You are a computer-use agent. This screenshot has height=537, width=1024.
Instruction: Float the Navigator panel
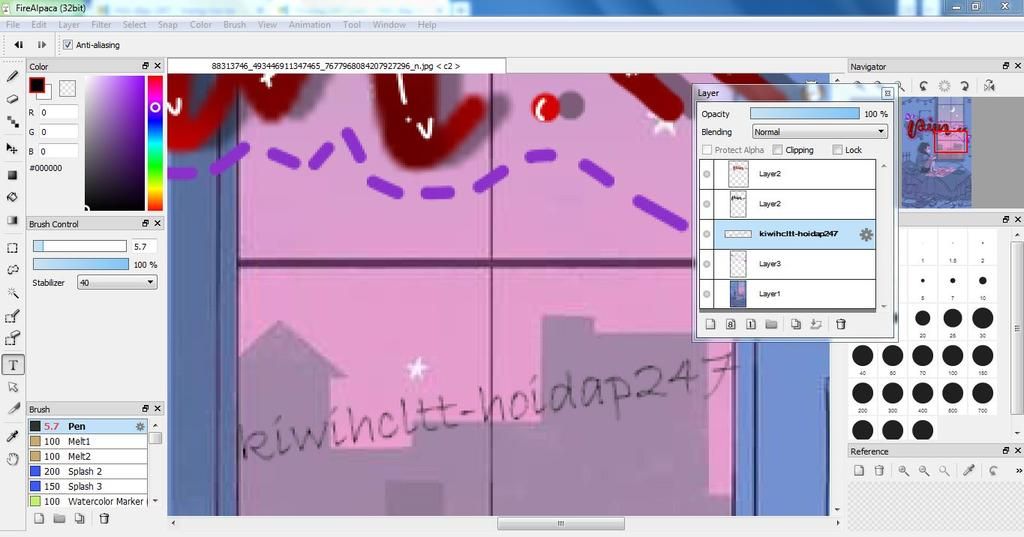coord(1006,66)
